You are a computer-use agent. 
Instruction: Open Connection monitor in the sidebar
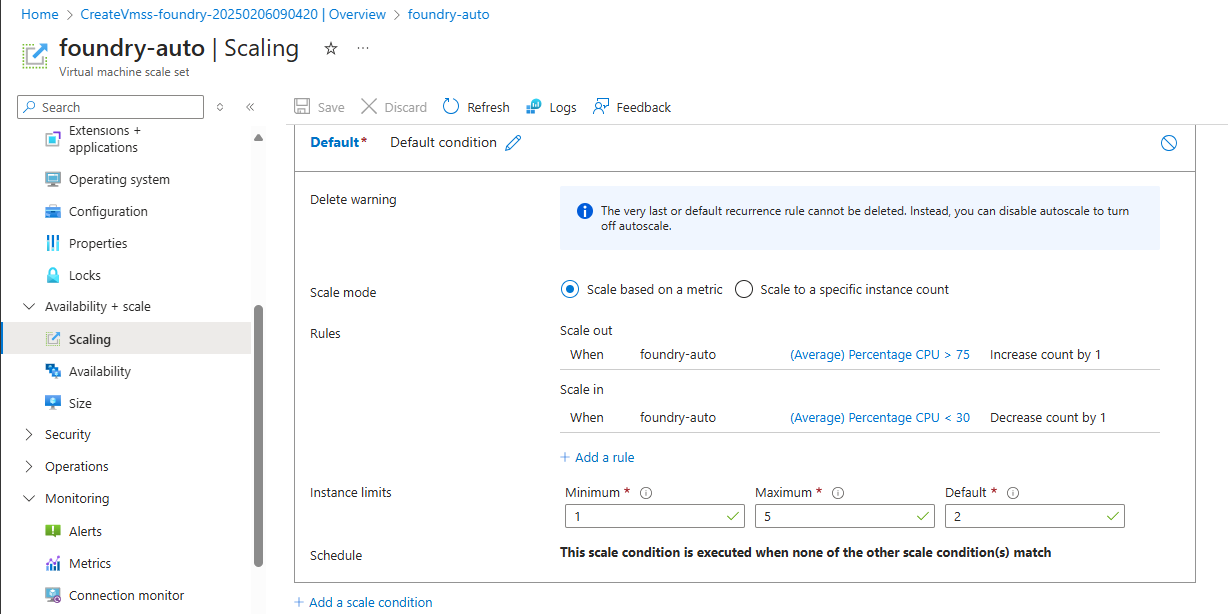pos(126,596)
